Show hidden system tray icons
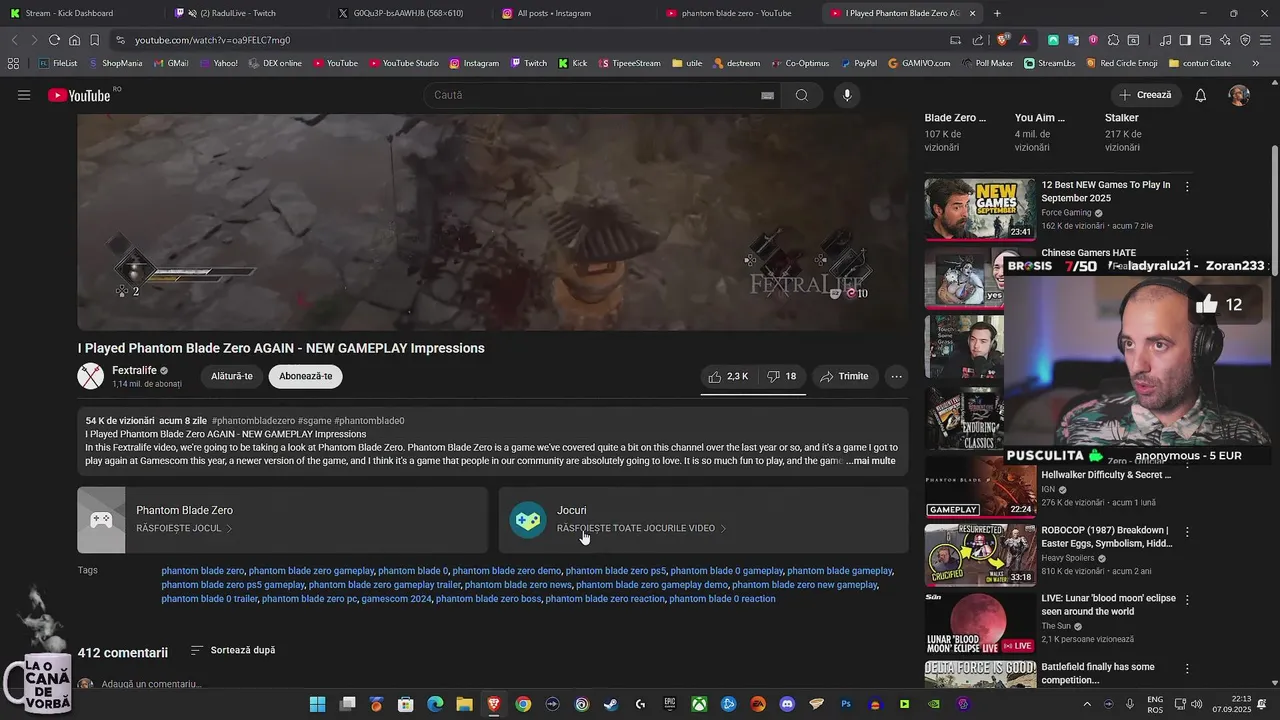 click(x=1088, y=704)
